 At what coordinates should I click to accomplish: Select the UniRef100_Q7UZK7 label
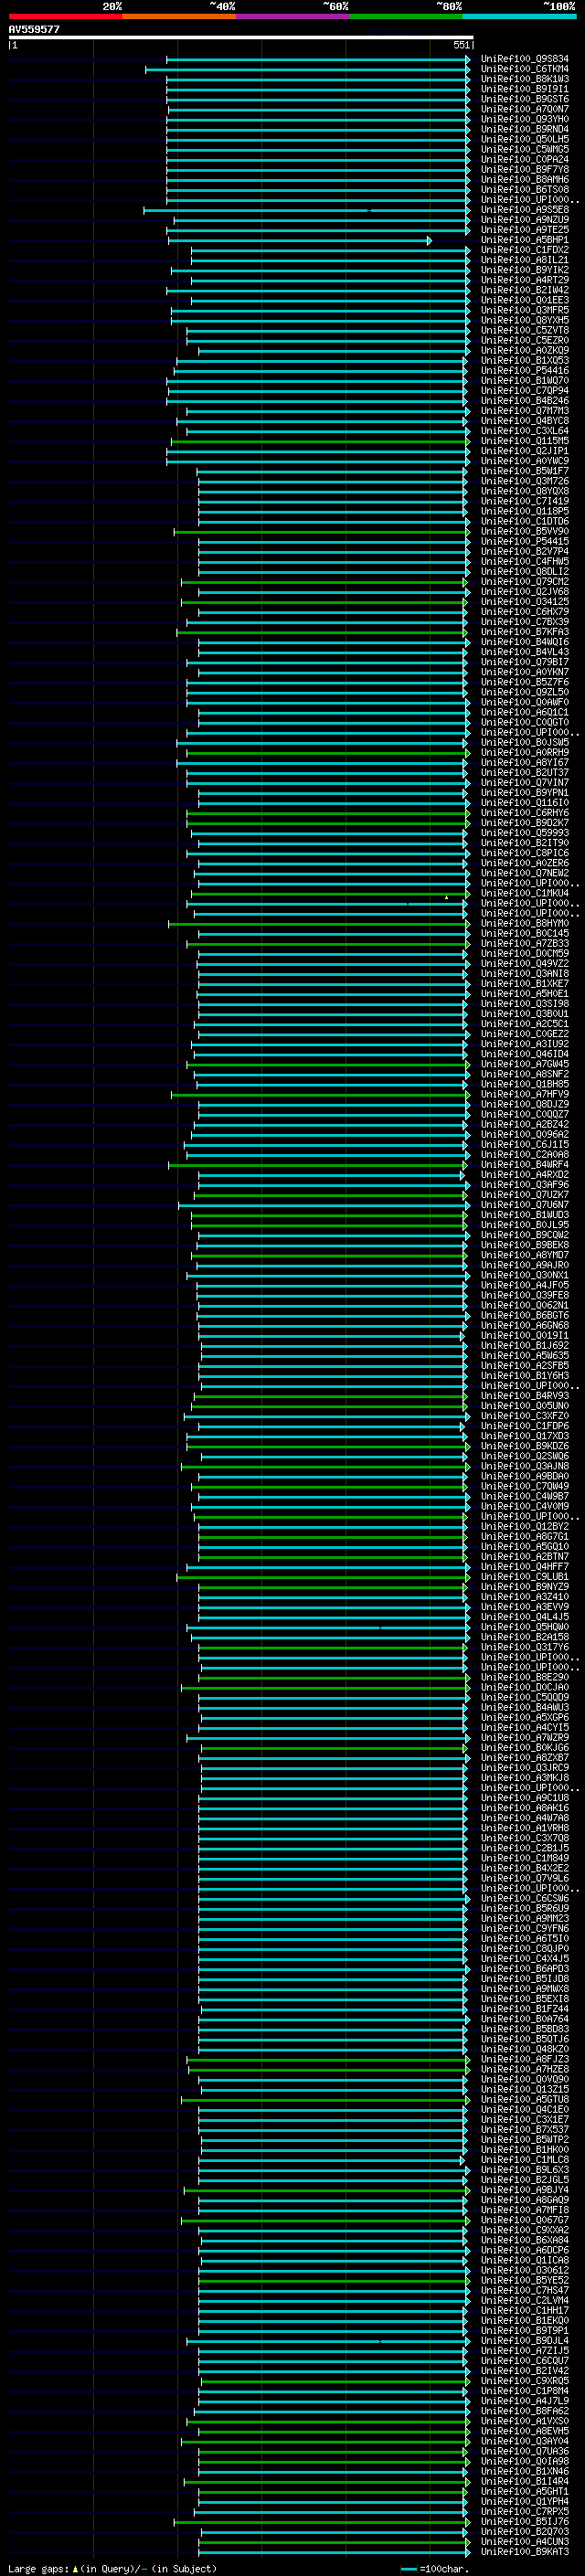[525, 1194]
